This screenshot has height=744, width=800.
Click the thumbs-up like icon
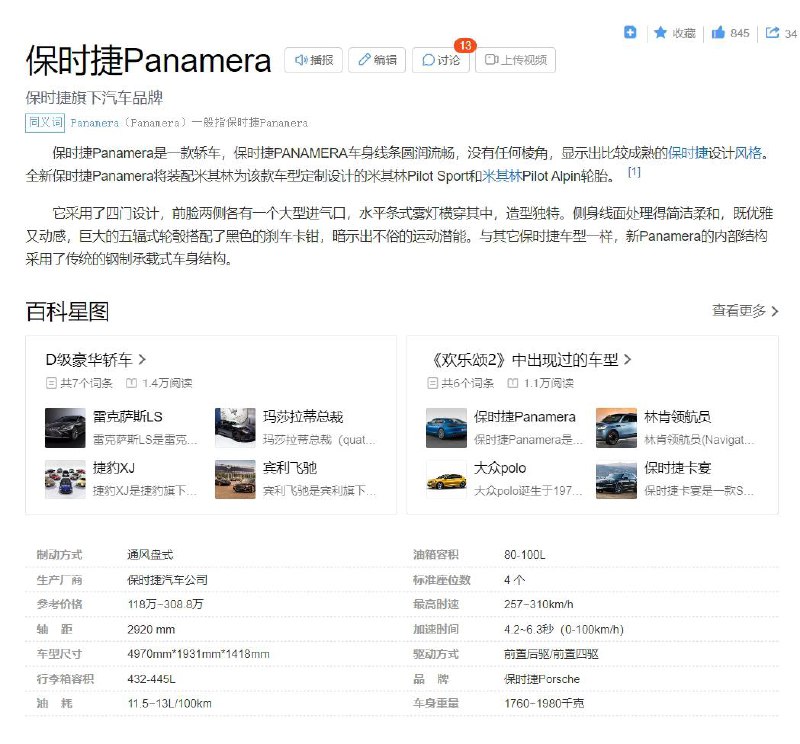[x=718, y=33]
